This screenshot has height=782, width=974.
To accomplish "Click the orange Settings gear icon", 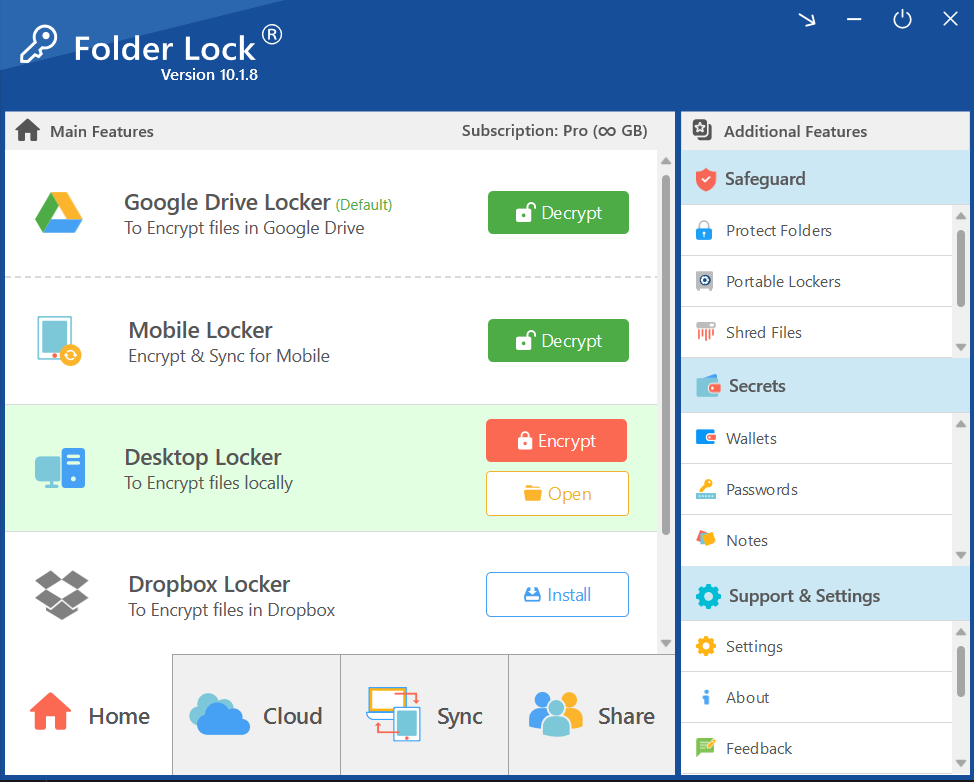I will (706, 646).
